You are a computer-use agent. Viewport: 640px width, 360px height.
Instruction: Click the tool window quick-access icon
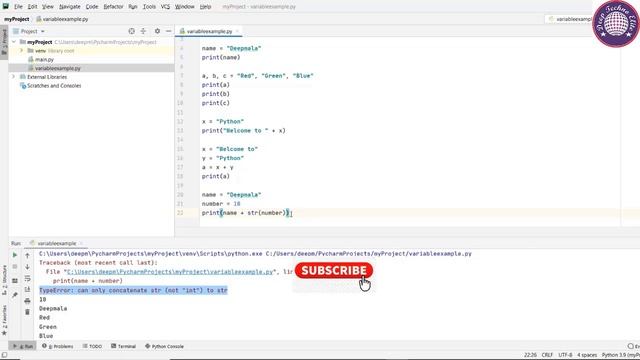click(4, 355)
